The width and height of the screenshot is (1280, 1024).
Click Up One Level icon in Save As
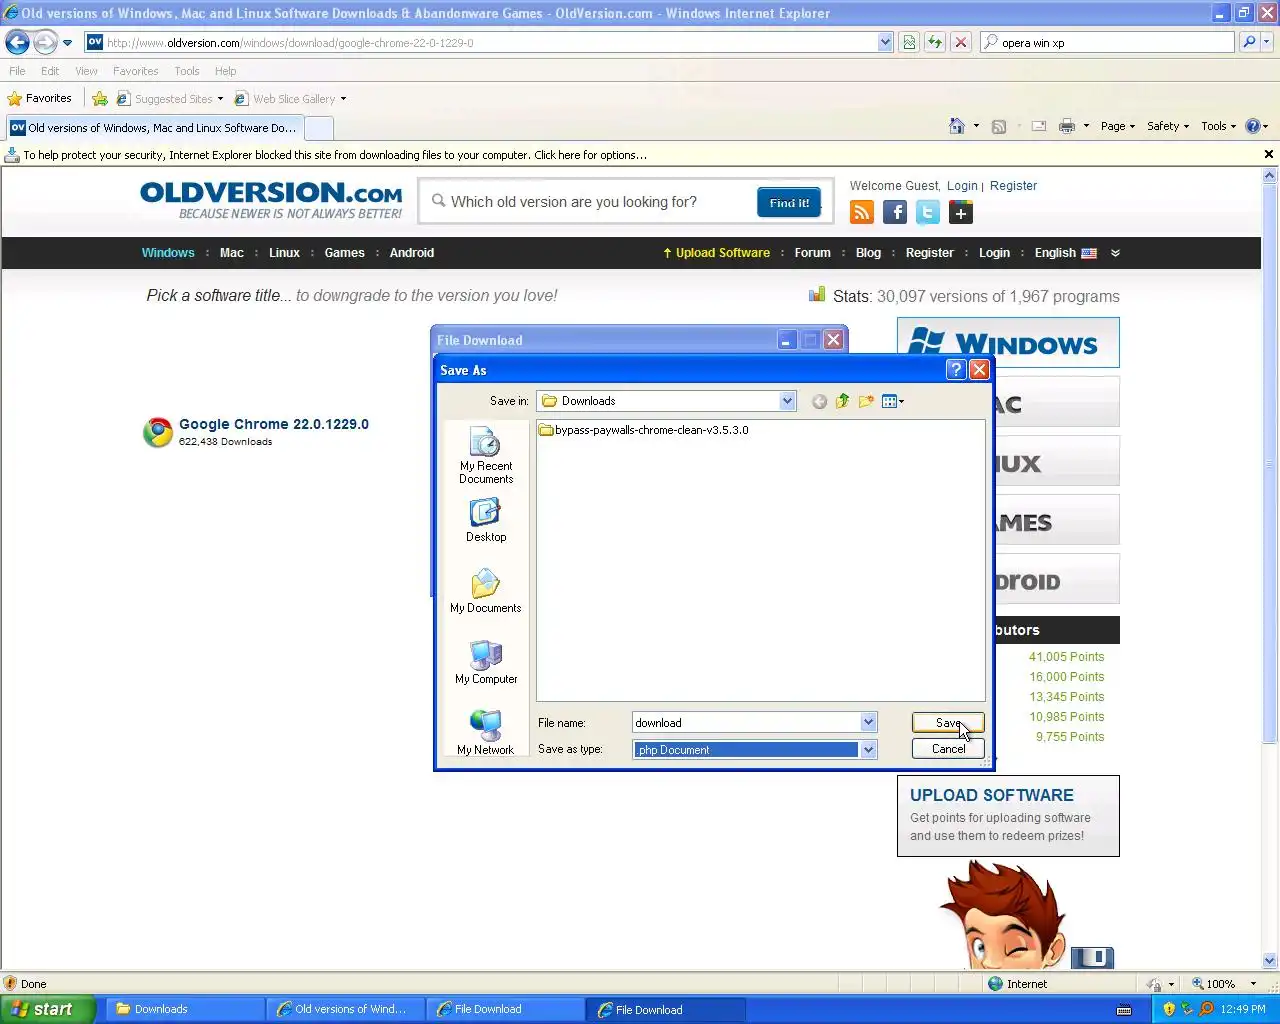coord(842,401)
